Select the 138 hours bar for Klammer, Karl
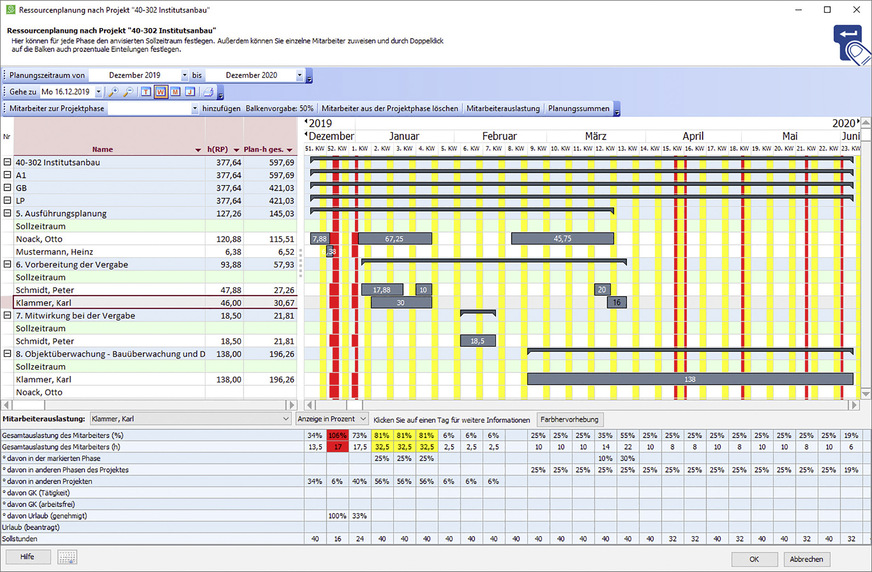The width and height of the screenshot is (872, 572). (689, 380)
